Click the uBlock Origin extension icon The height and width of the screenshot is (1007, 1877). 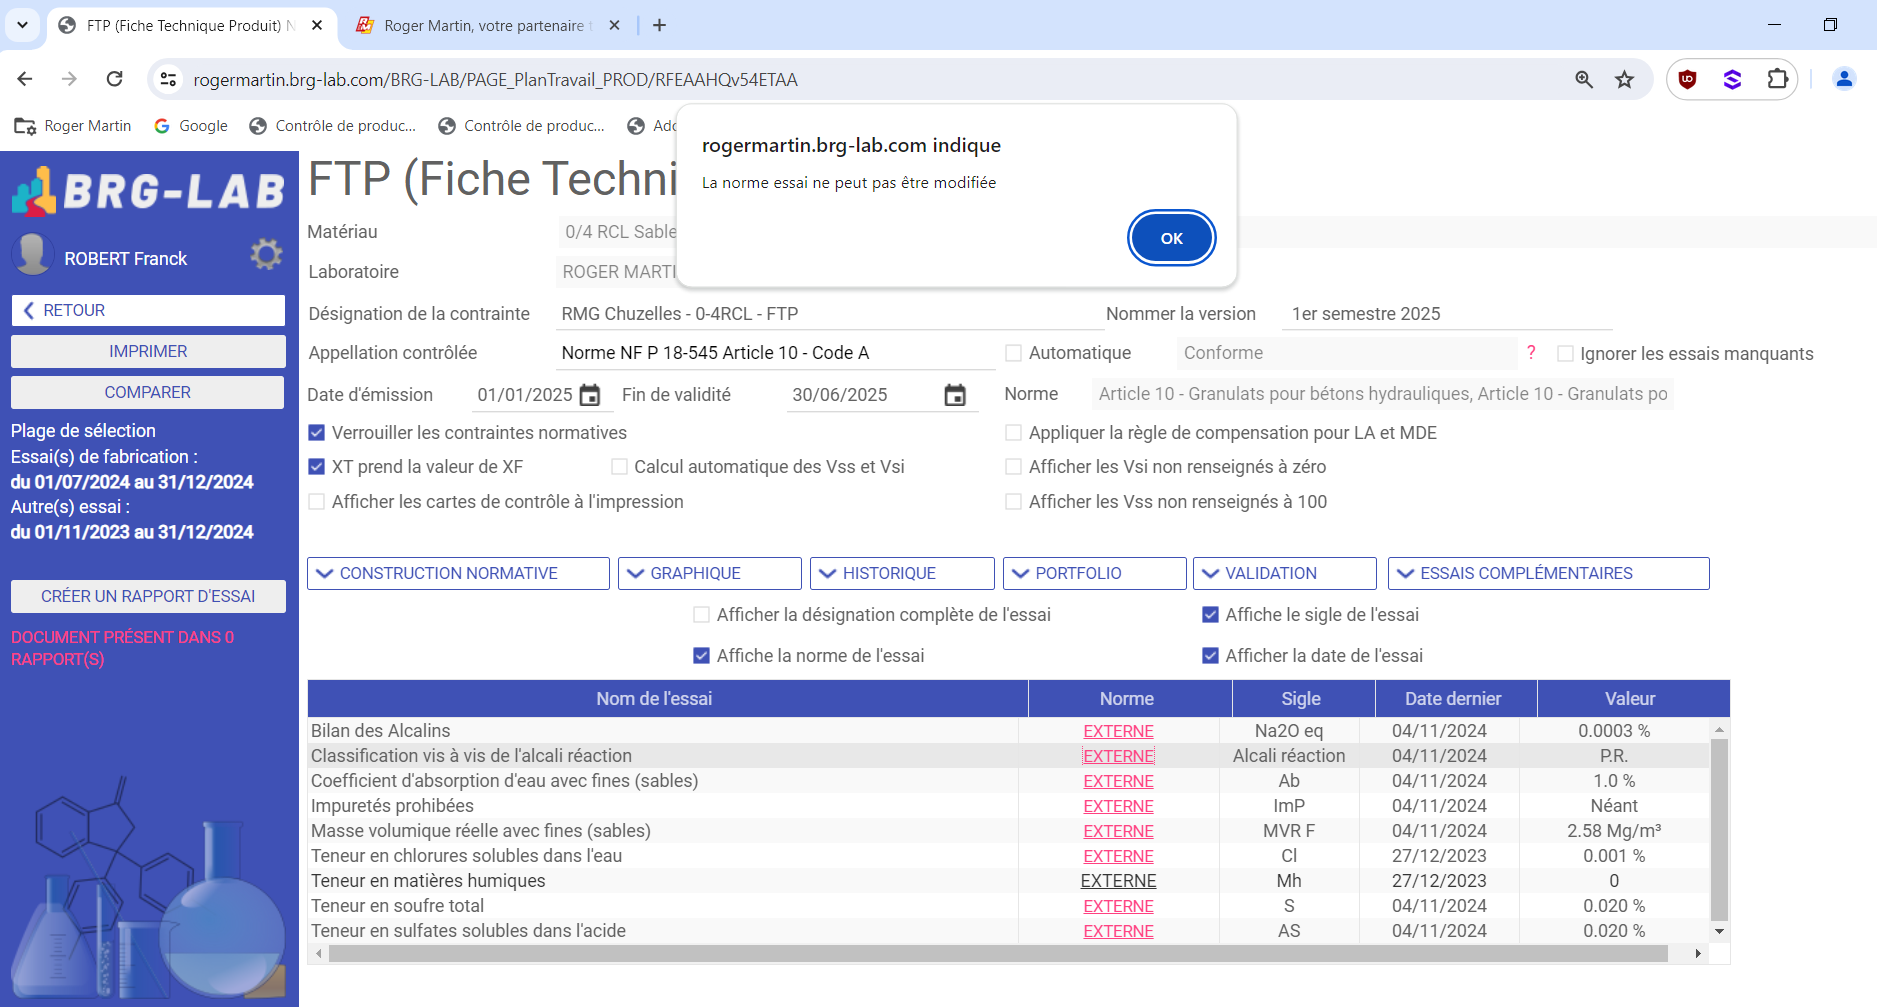coord(1688,80)
